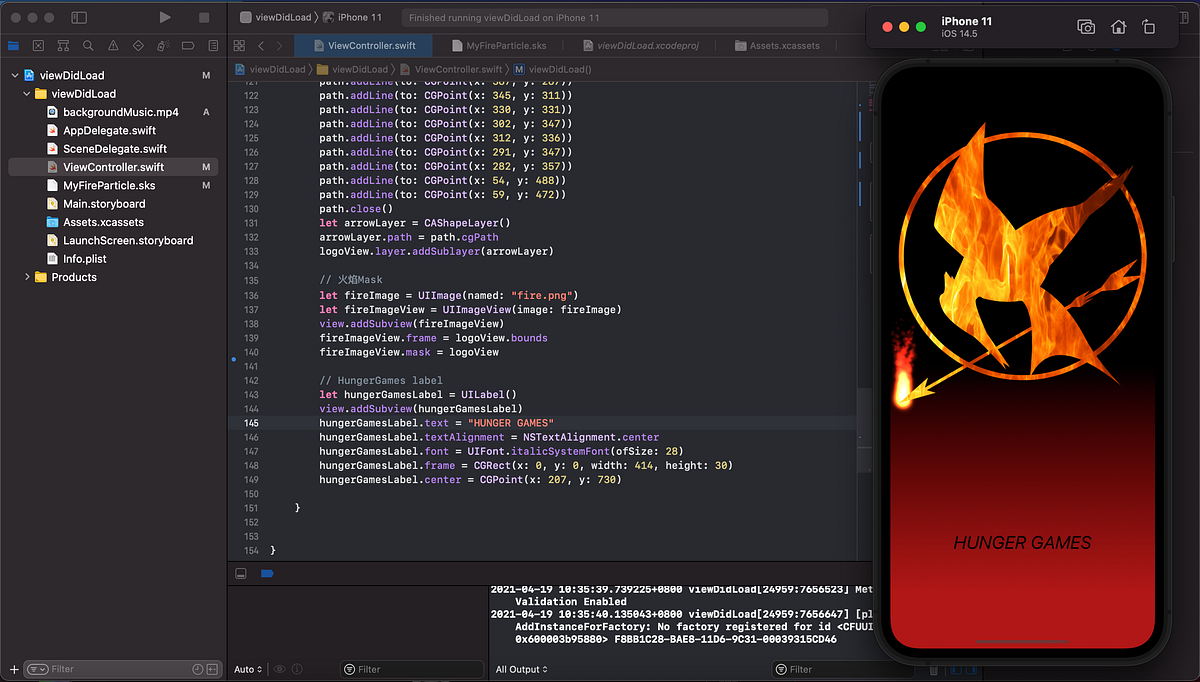Screen dimensions: 1200x682
Task: Stop the running app with the Stop button
Action: pos(204,18)
